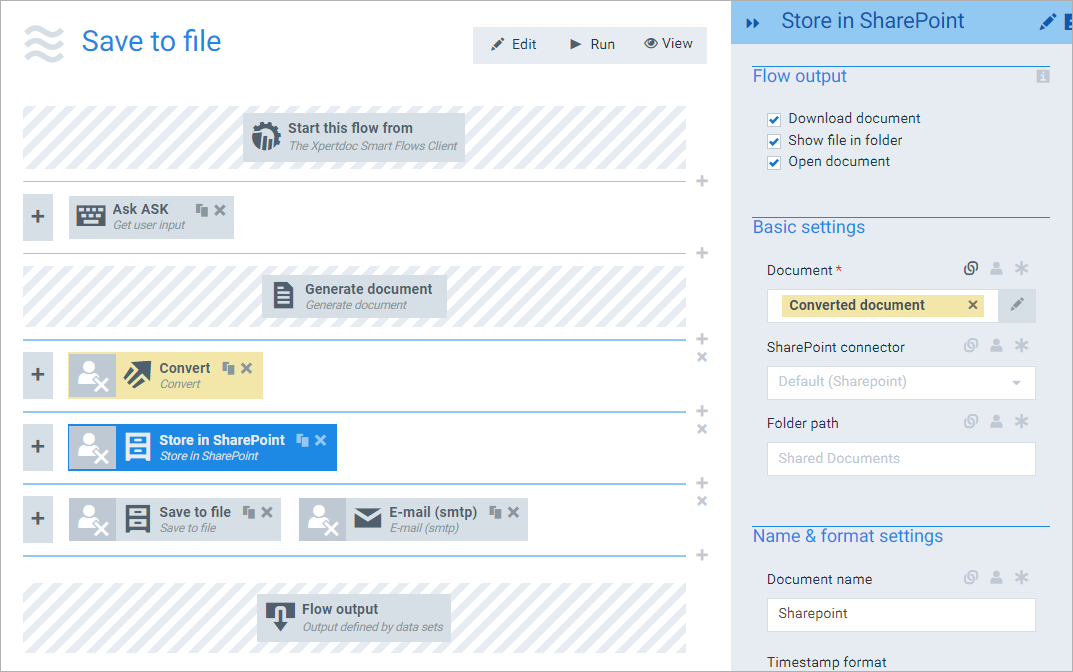Add a step in the Convert row
1073x672 pixels.
(38, 375)
